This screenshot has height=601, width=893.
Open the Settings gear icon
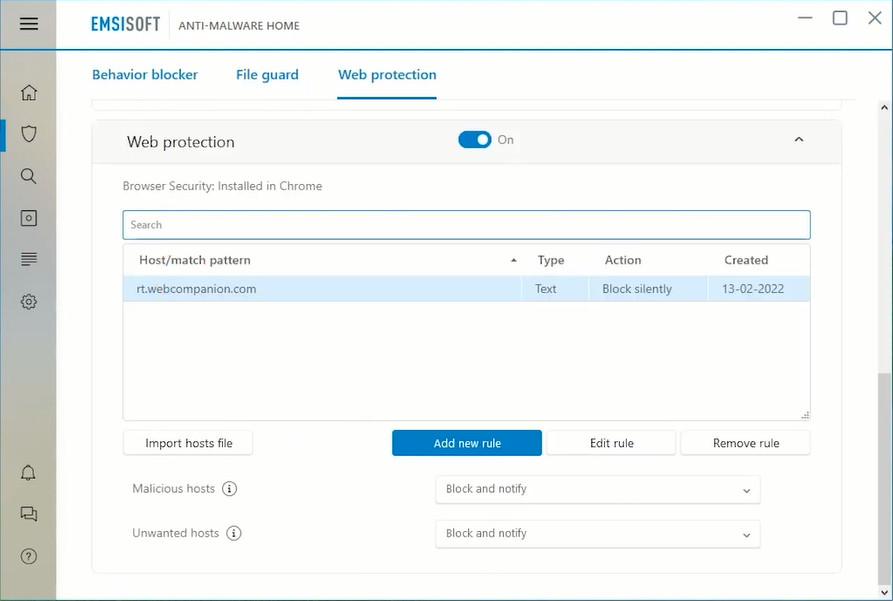tap(28, 301)
